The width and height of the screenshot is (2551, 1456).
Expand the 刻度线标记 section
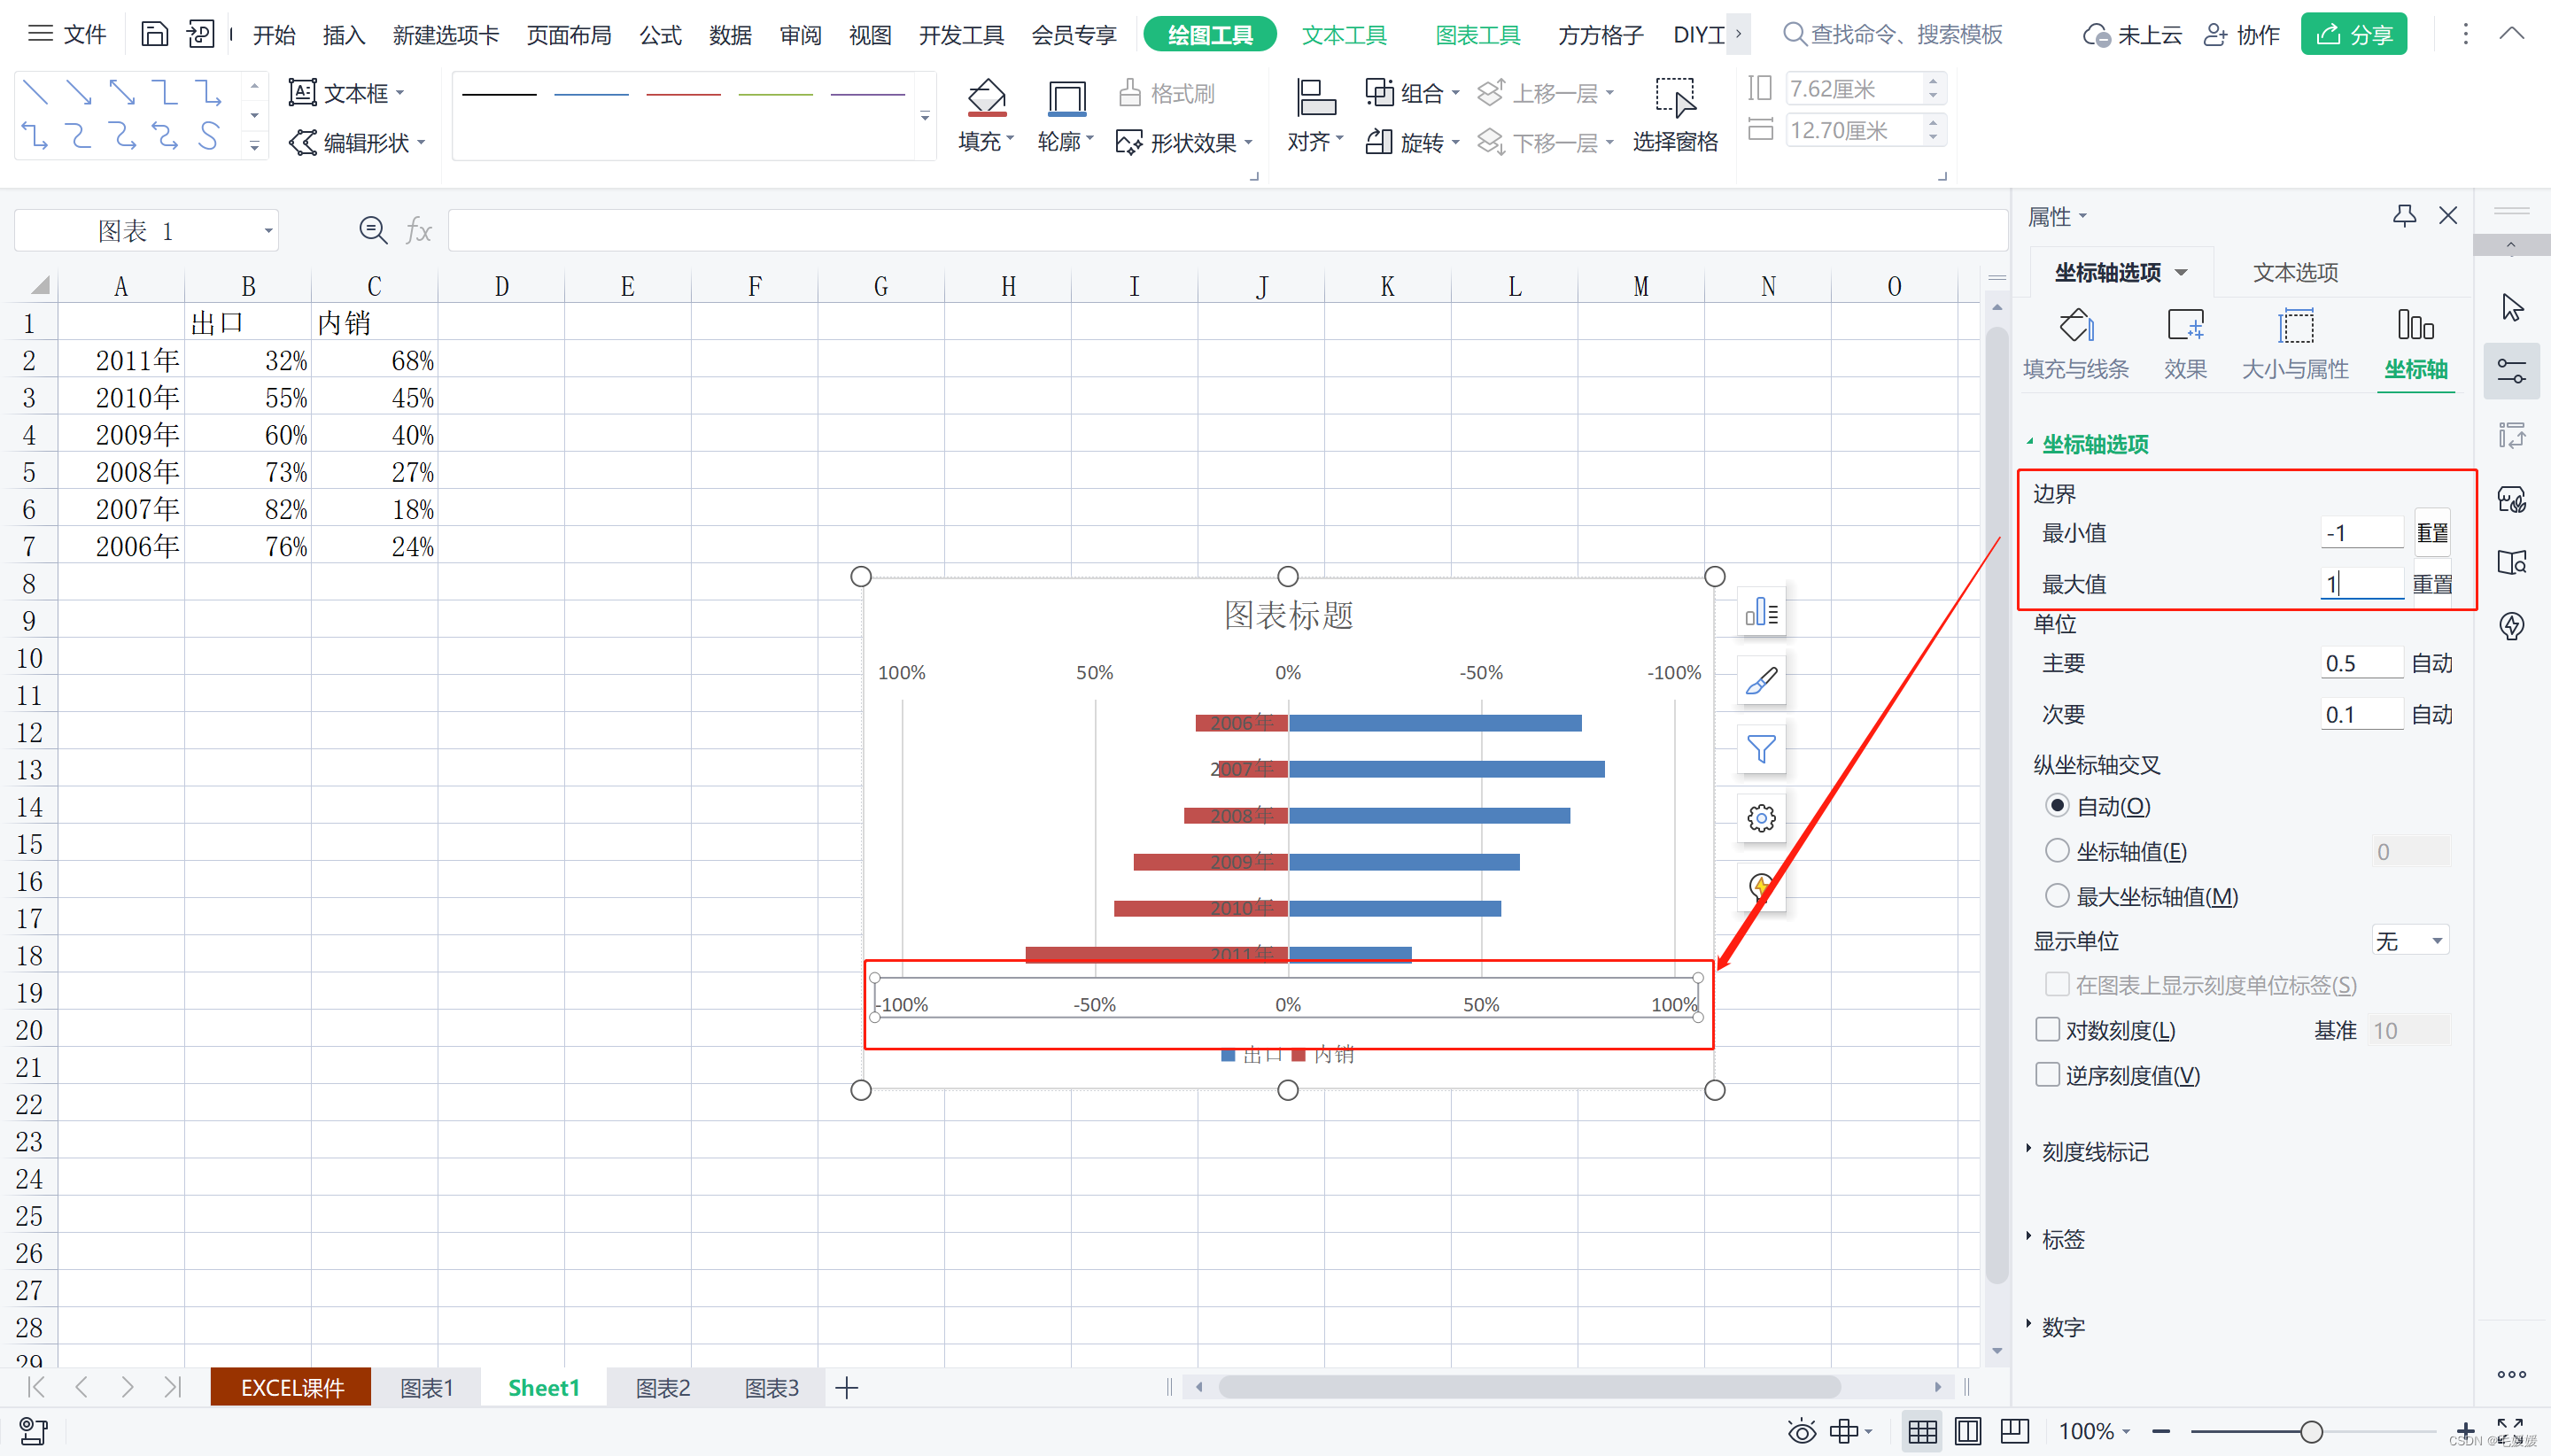[x=2094, y=1151]
